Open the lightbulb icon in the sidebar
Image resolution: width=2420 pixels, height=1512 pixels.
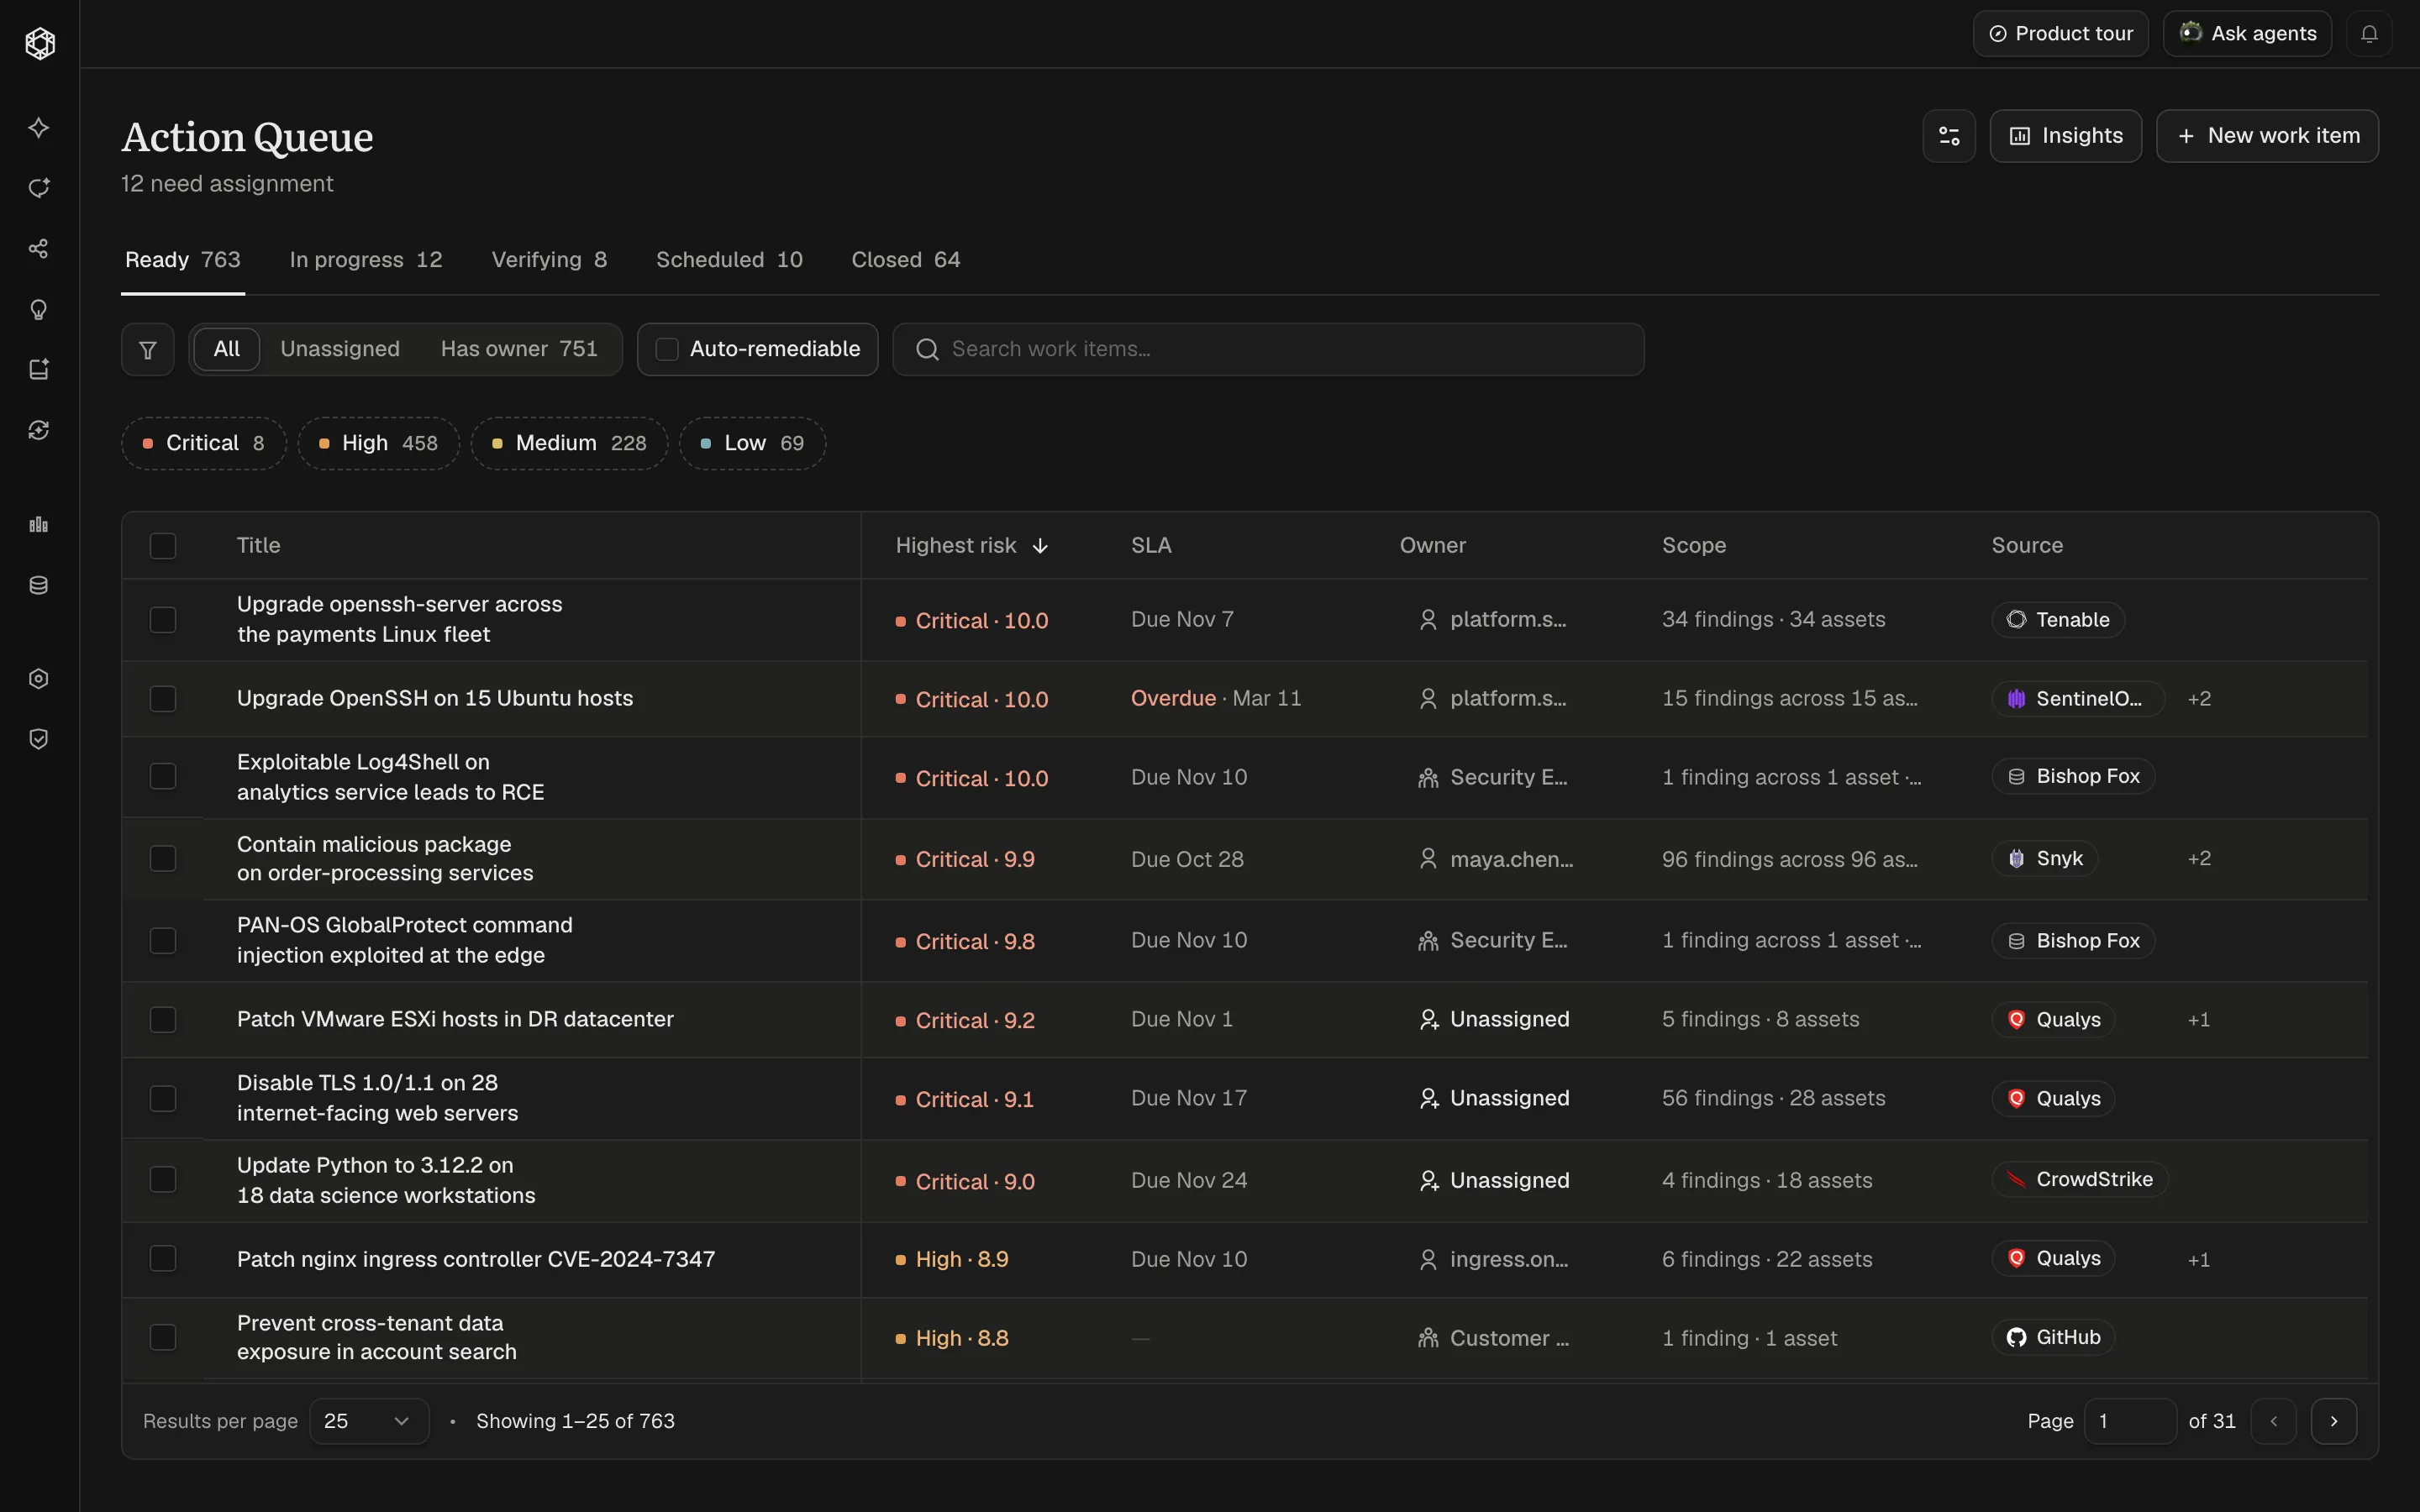(39, 309)
